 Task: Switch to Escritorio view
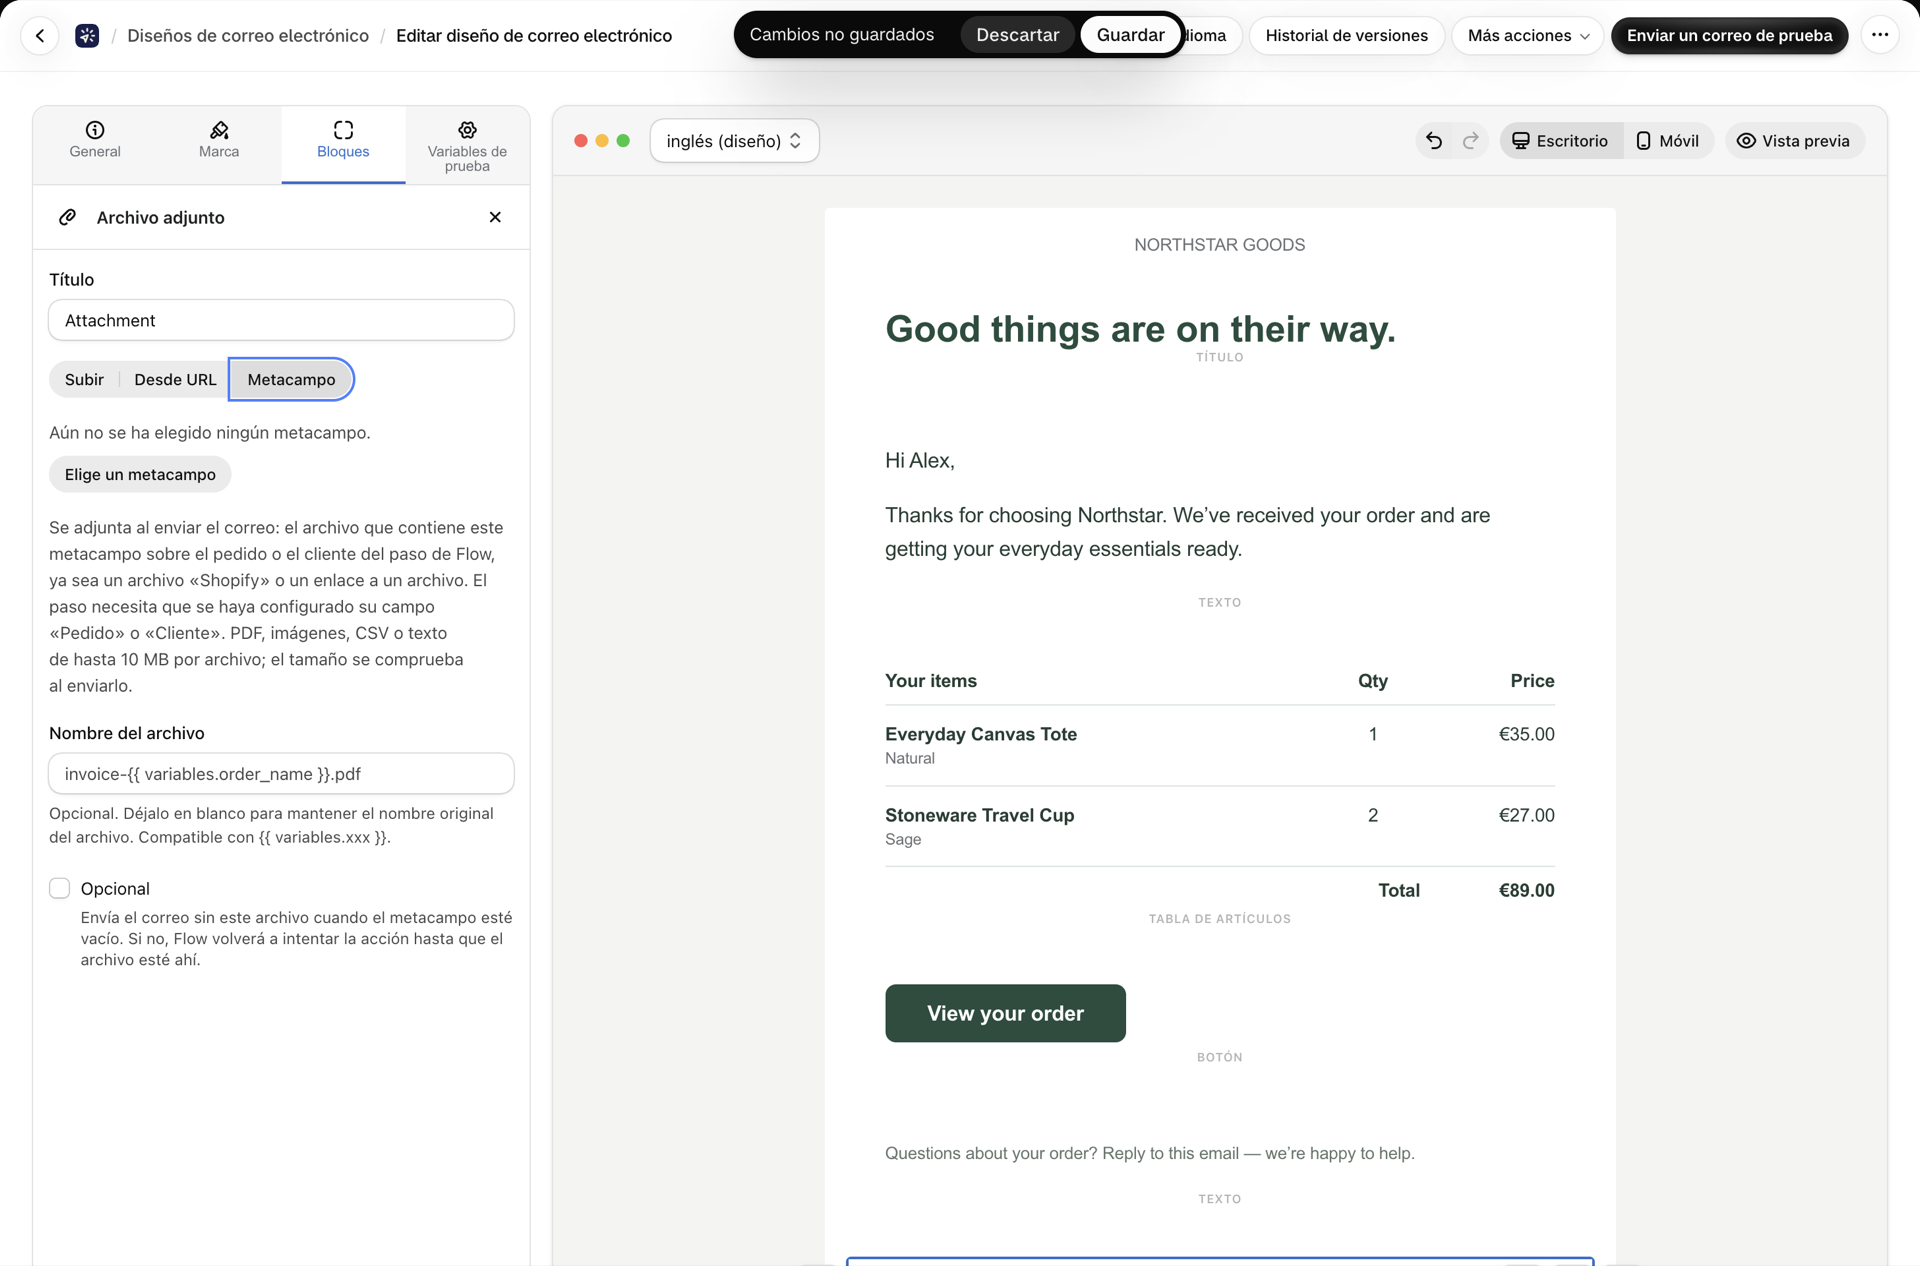pyautogui.click(x=1560, y=141)
